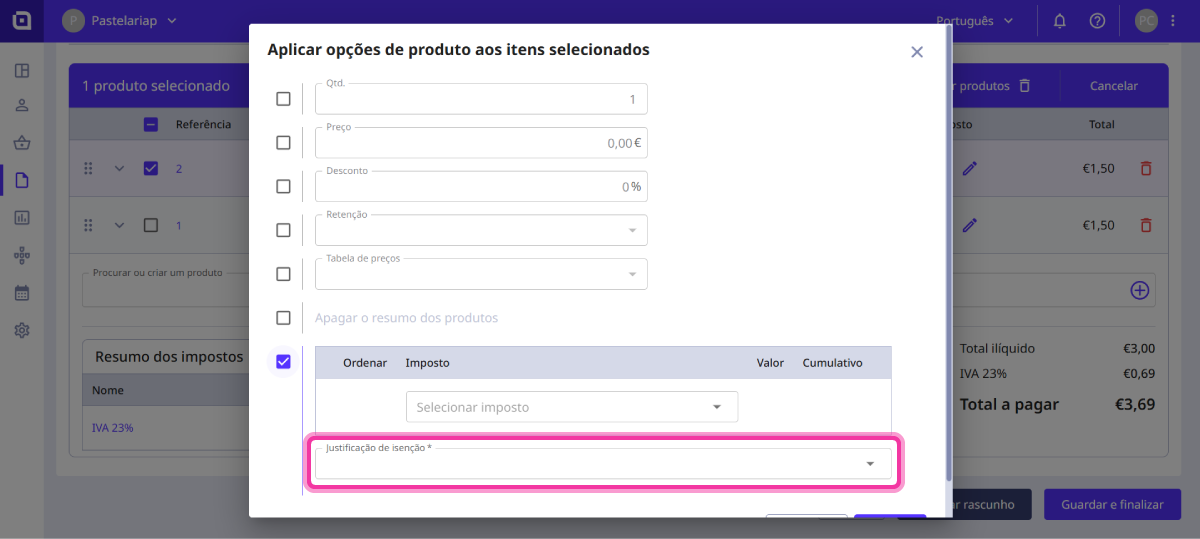The image size is (1200, 539).
Task: Click the PC user avatar
Action: click(1147, 20)
